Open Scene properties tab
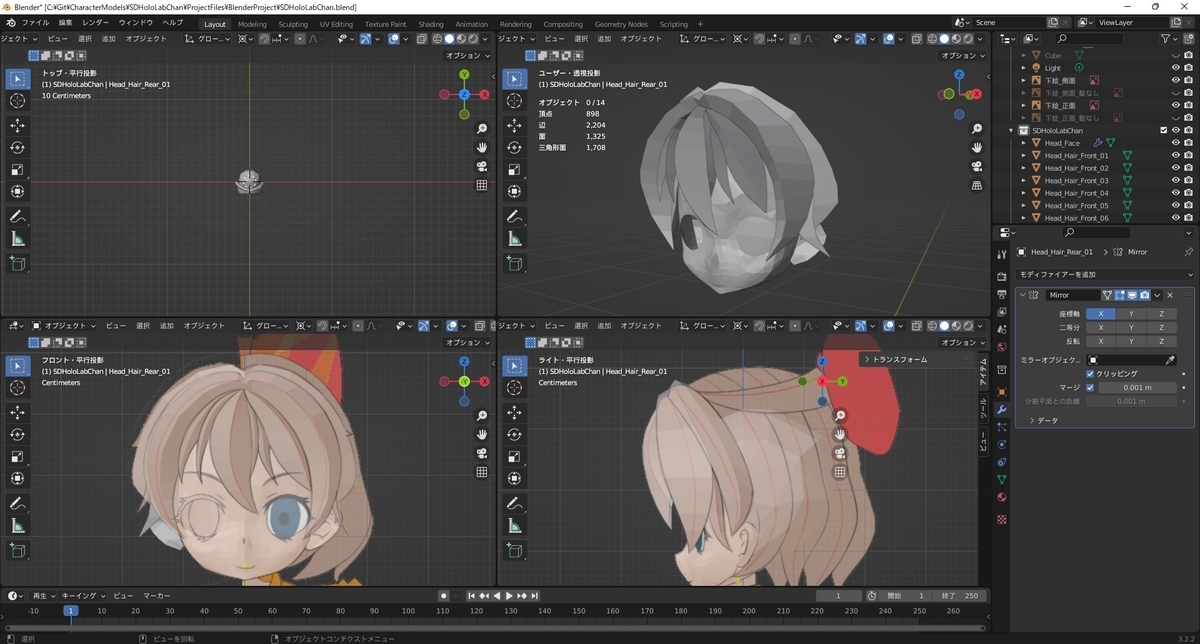The height and width of the screenshot is (644, 1200). pyautogui.click(x=1002, y=329)
